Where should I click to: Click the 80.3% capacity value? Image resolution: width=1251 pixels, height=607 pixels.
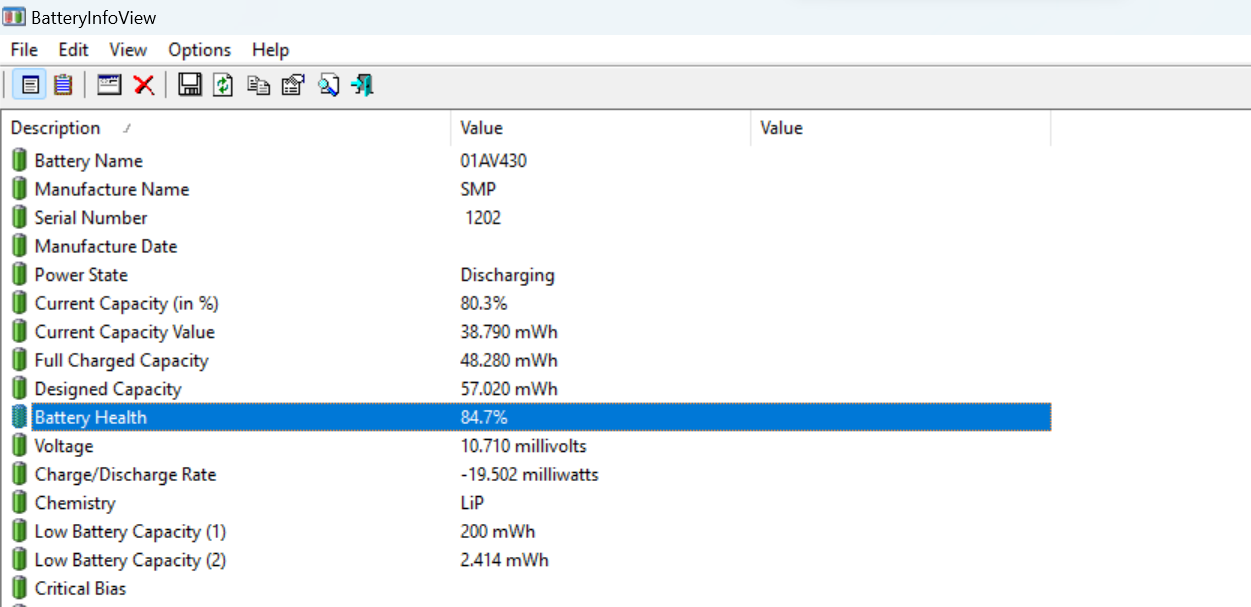tap(483, 303)
